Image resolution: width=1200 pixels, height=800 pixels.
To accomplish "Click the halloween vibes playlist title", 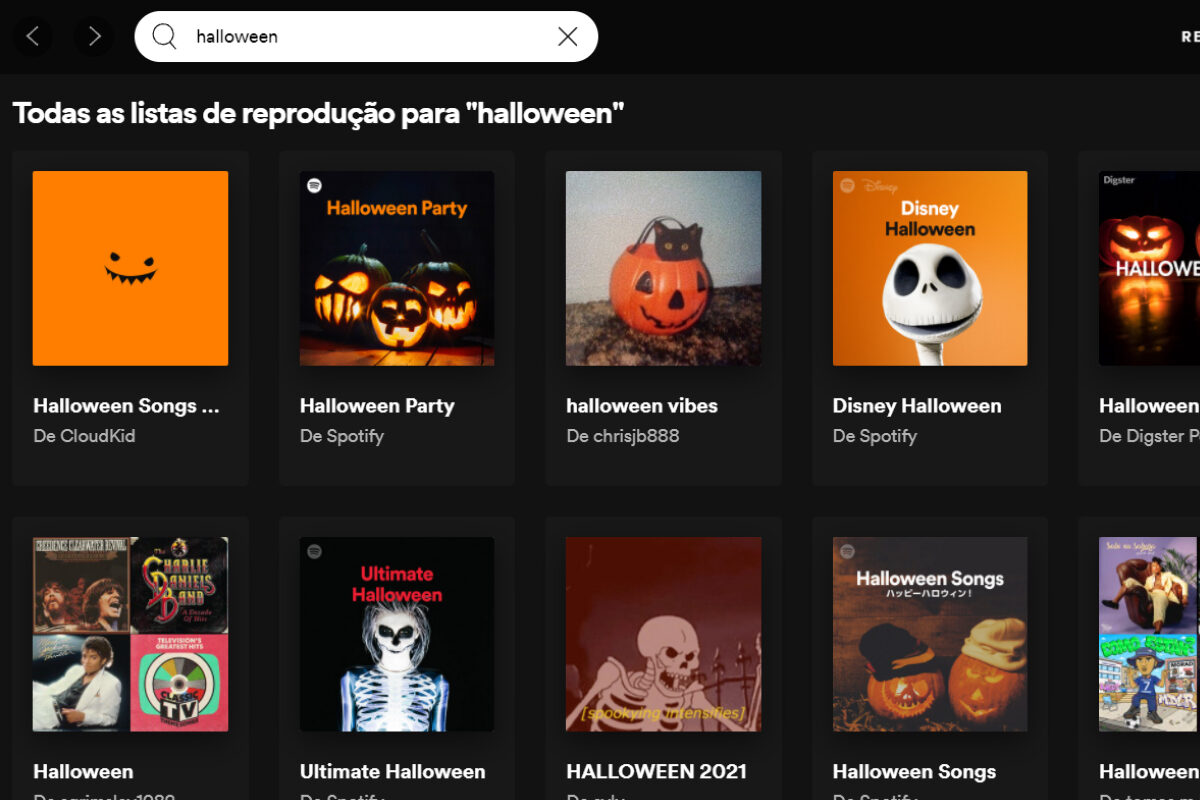I will point(642,406).
